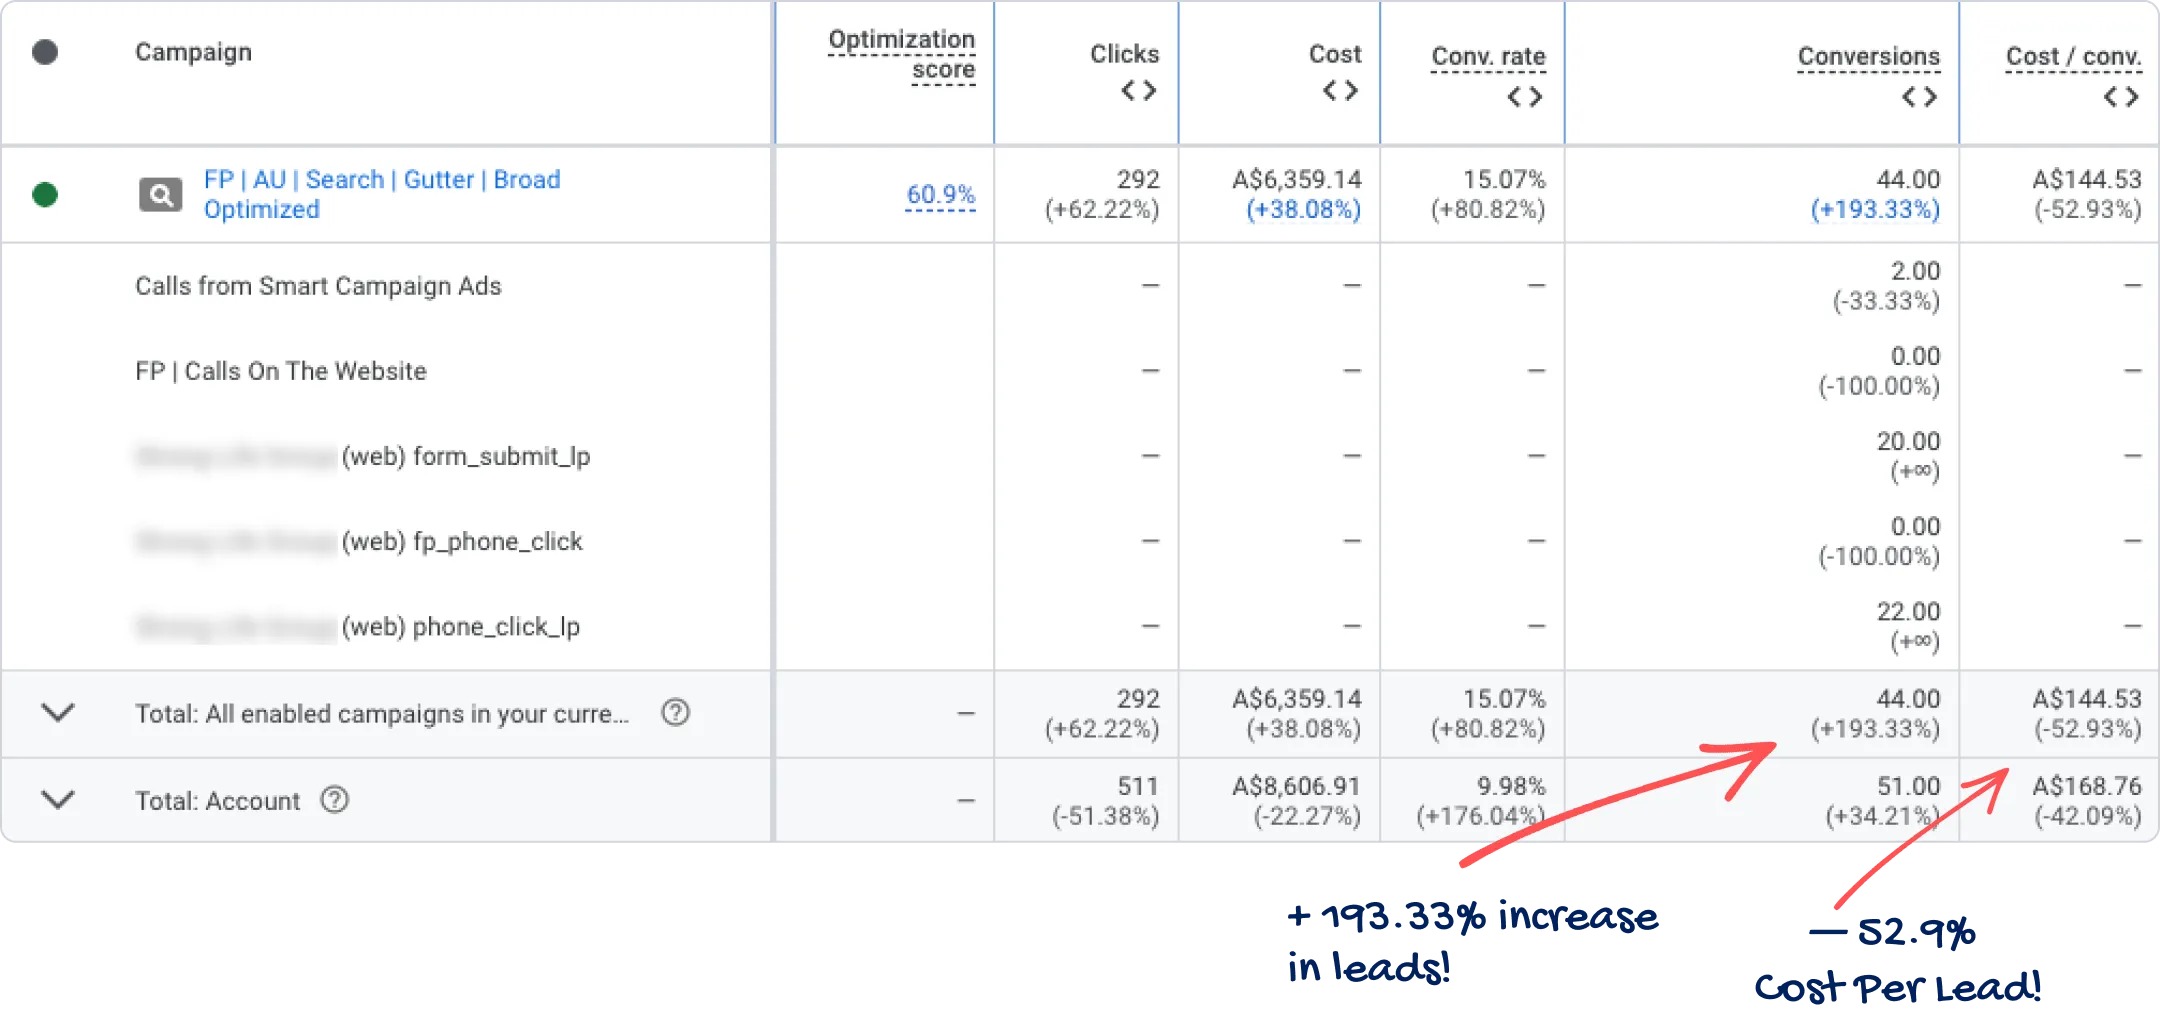The height and width of the screenshot is (1020, 2160).
Task: Click the Cost column header
Action: 1335,54
